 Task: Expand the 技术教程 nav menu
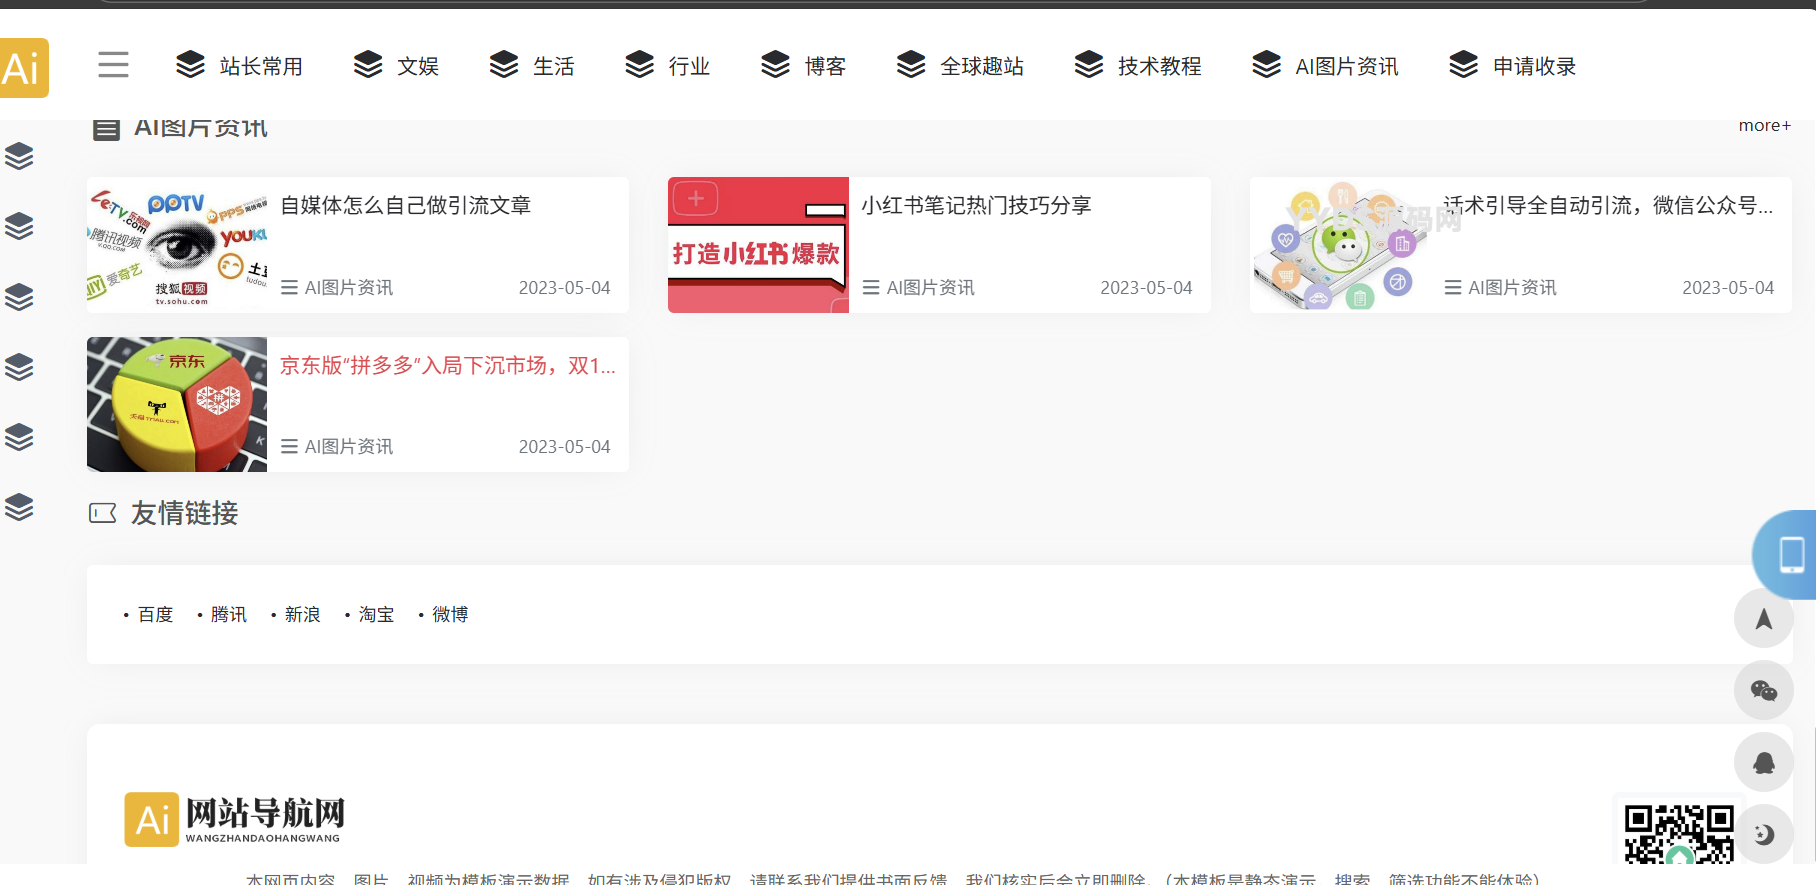click(x=1138, y=66)
